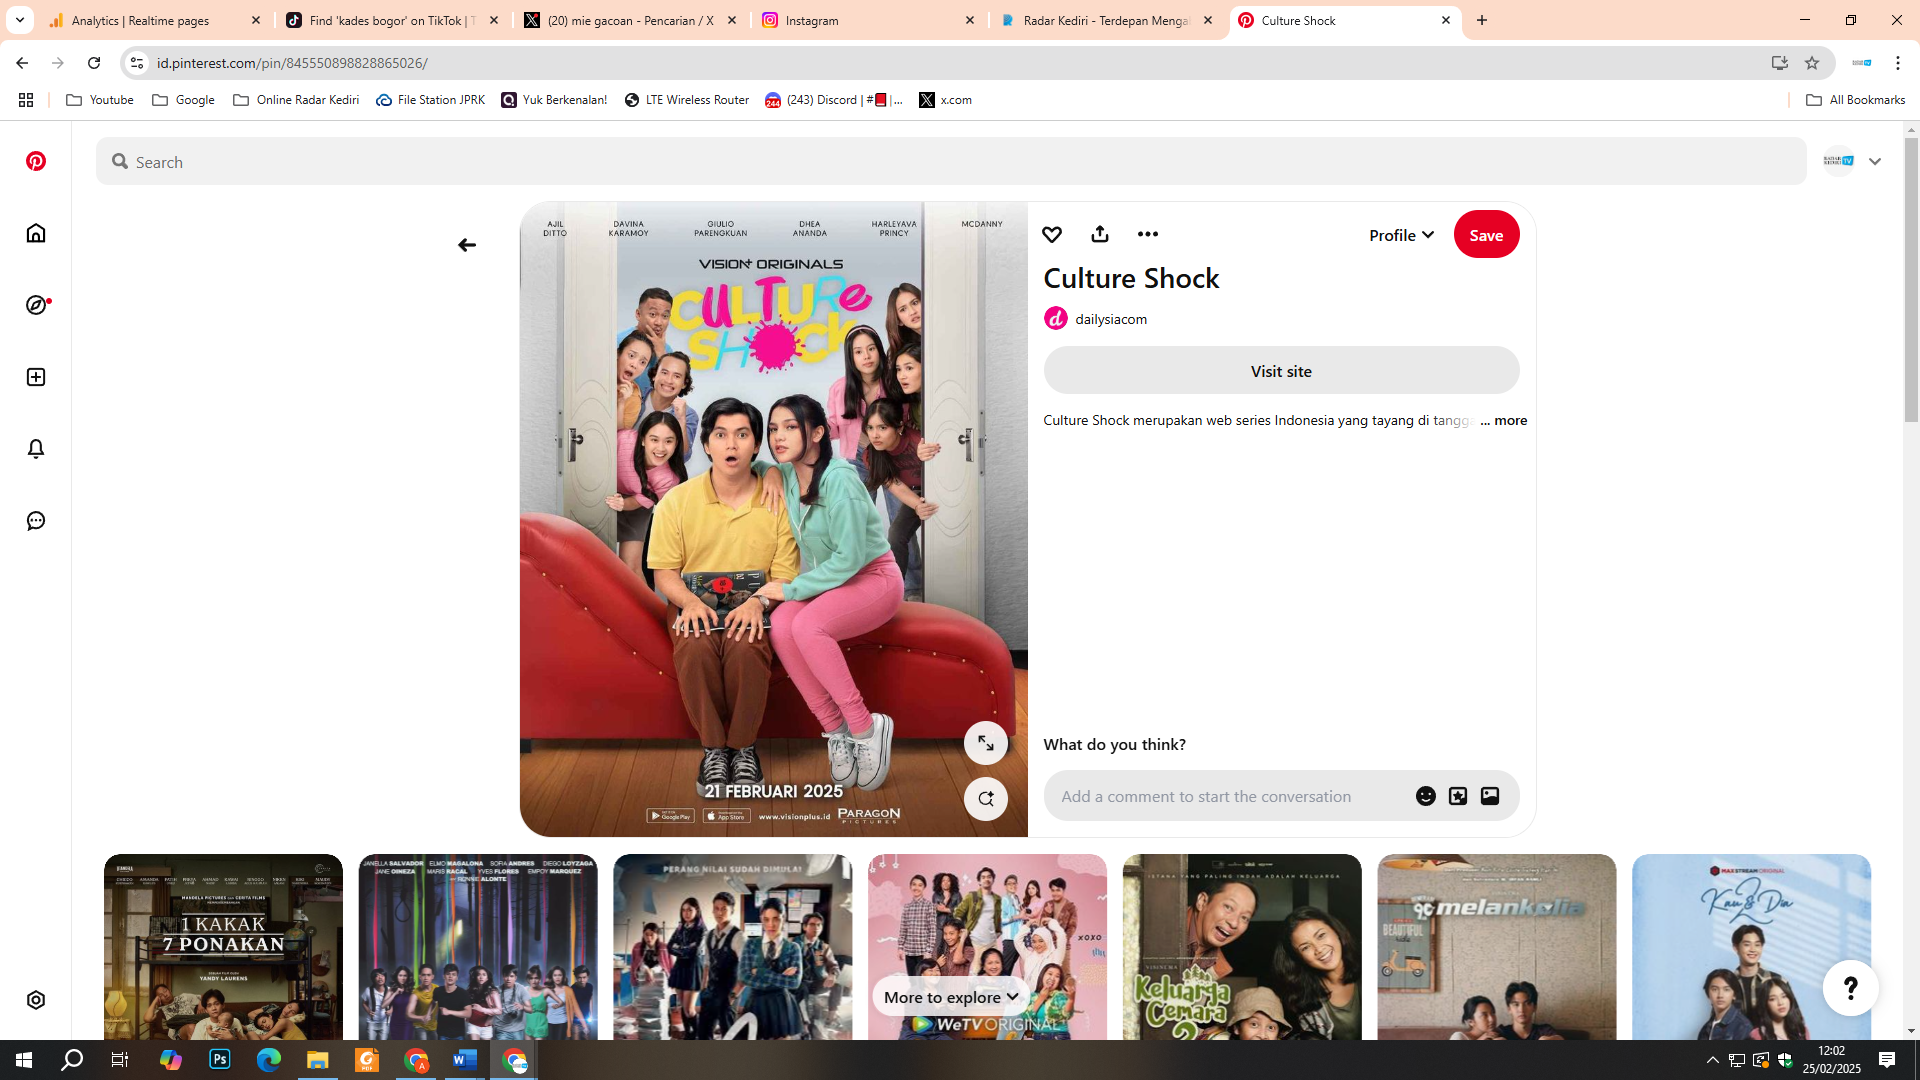Expand the pin image to full view
This screenshot has width=1920, height=1080.
pos(986,743)
